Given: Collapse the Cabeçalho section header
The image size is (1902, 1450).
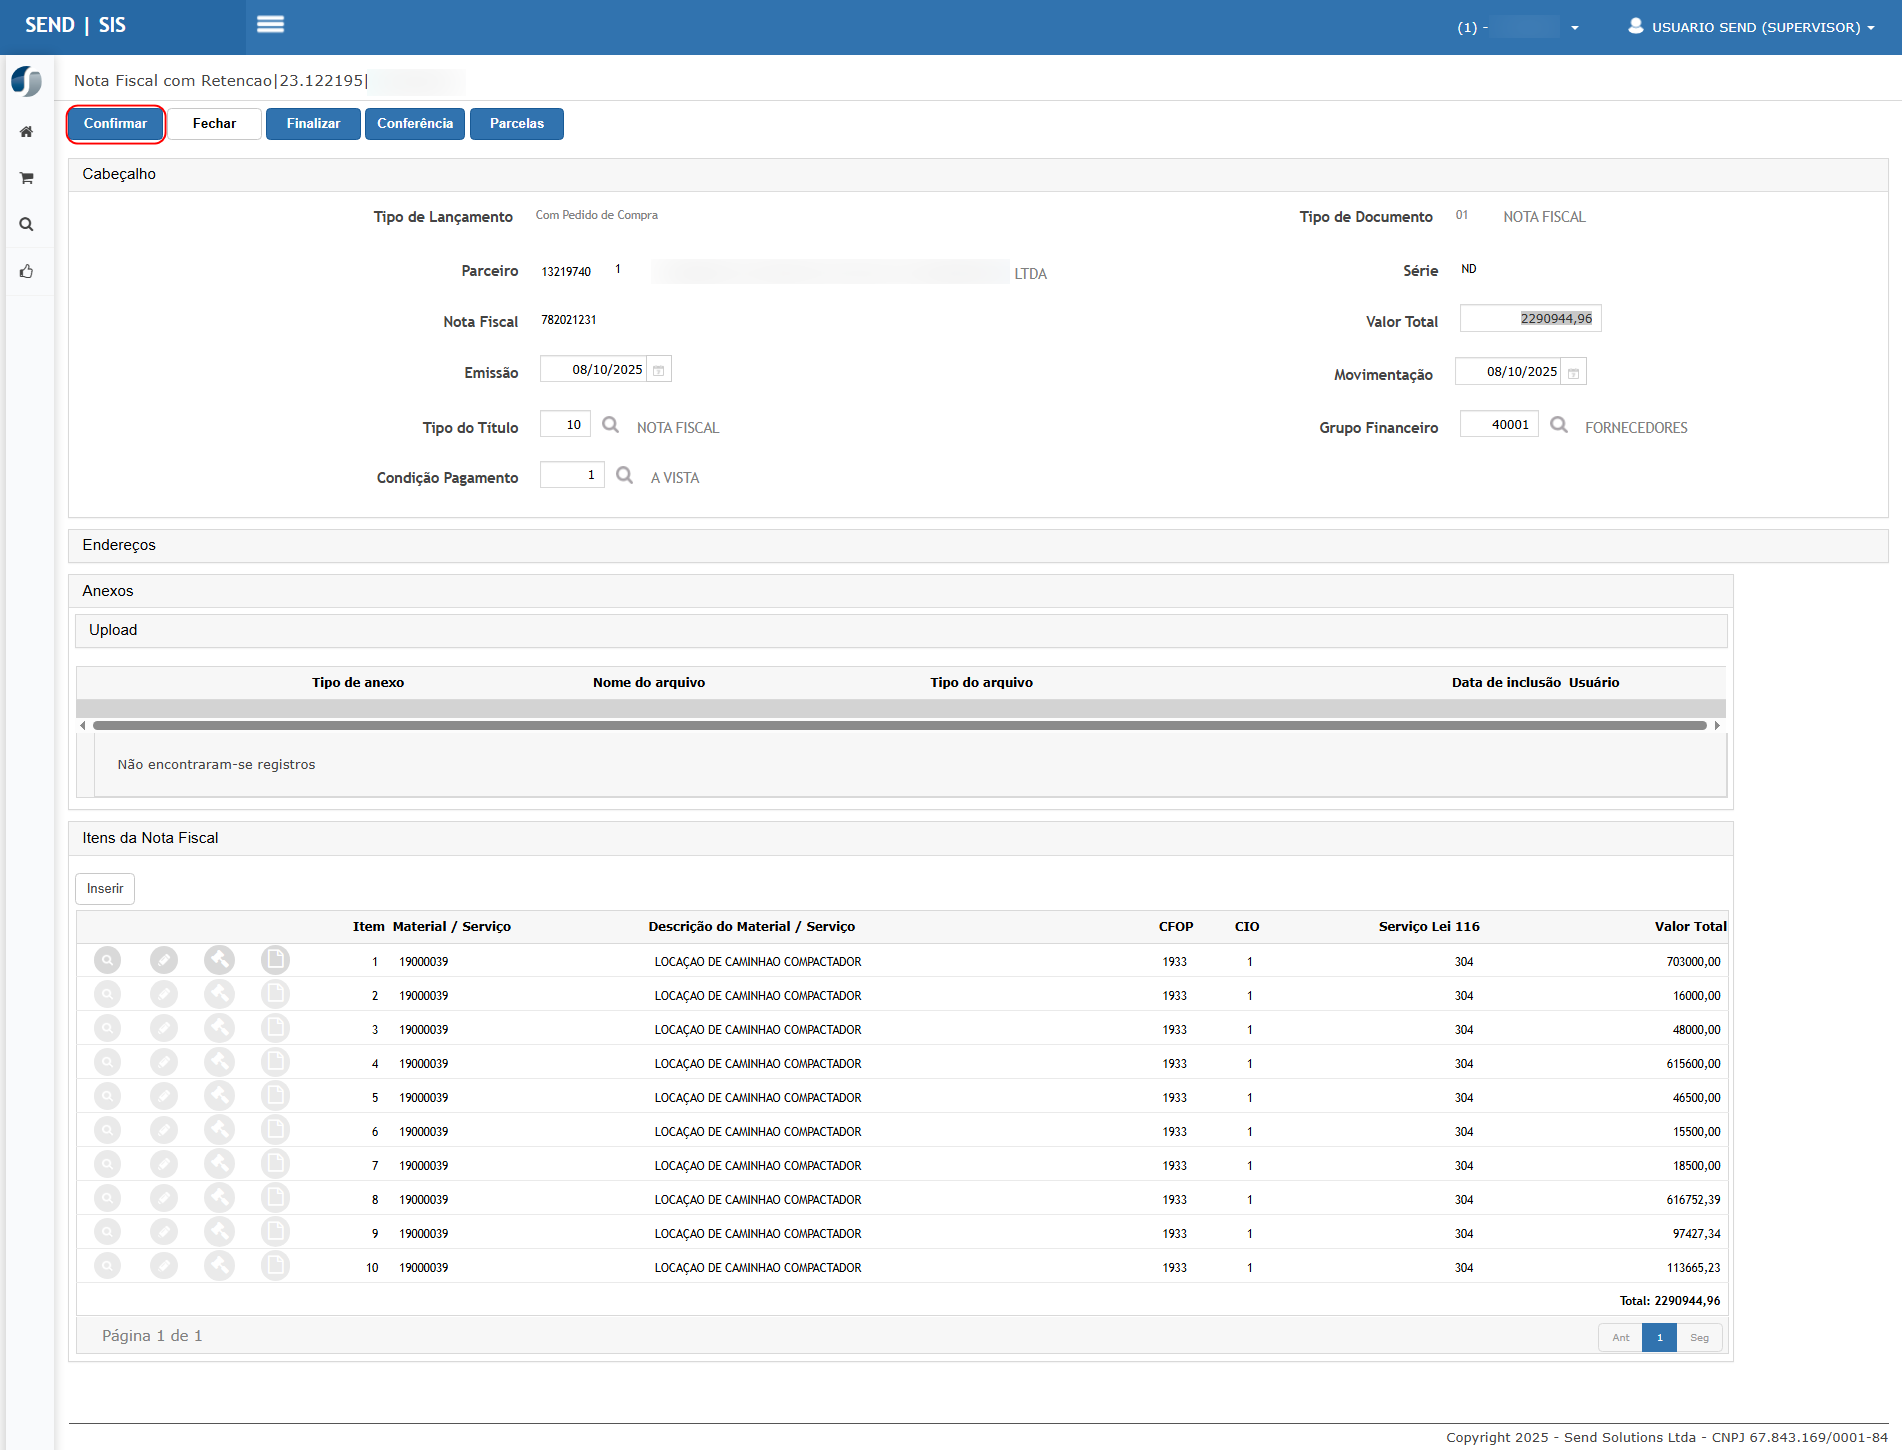Looking at the screenshot, I should [x=119, y=174].
